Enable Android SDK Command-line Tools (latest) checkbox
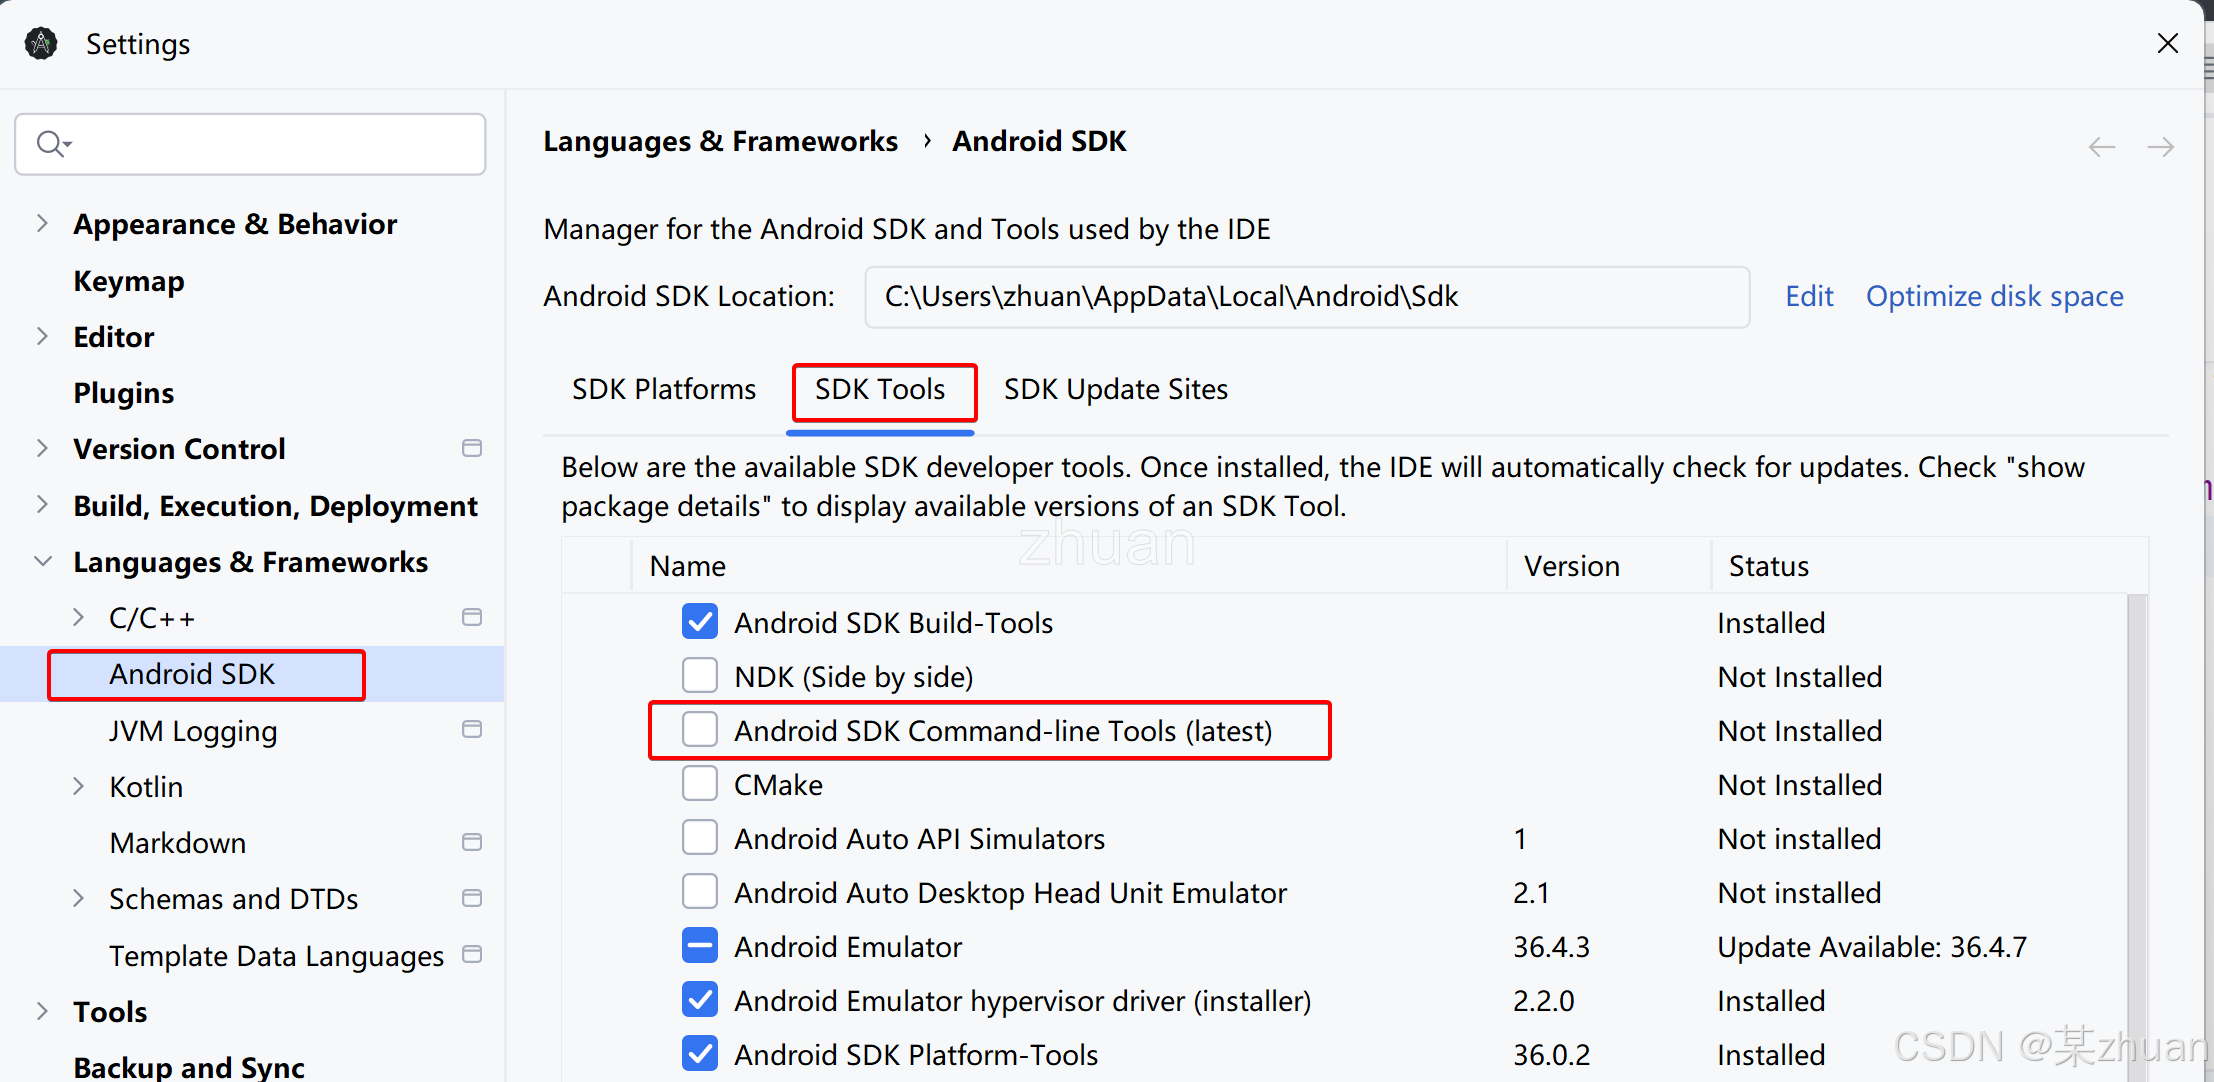 (700, 730)
